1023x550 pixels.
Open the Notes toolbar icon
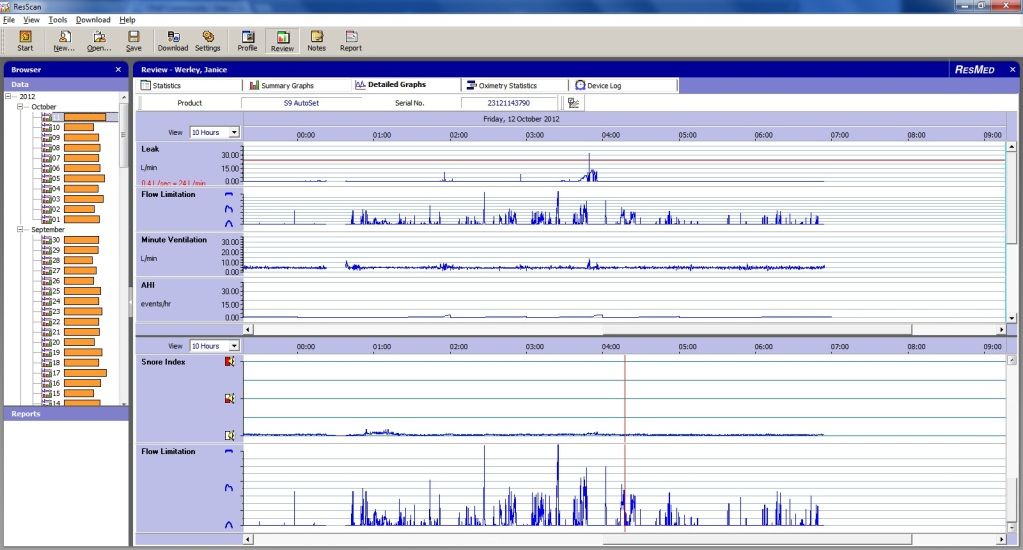[x=316, y=40]
